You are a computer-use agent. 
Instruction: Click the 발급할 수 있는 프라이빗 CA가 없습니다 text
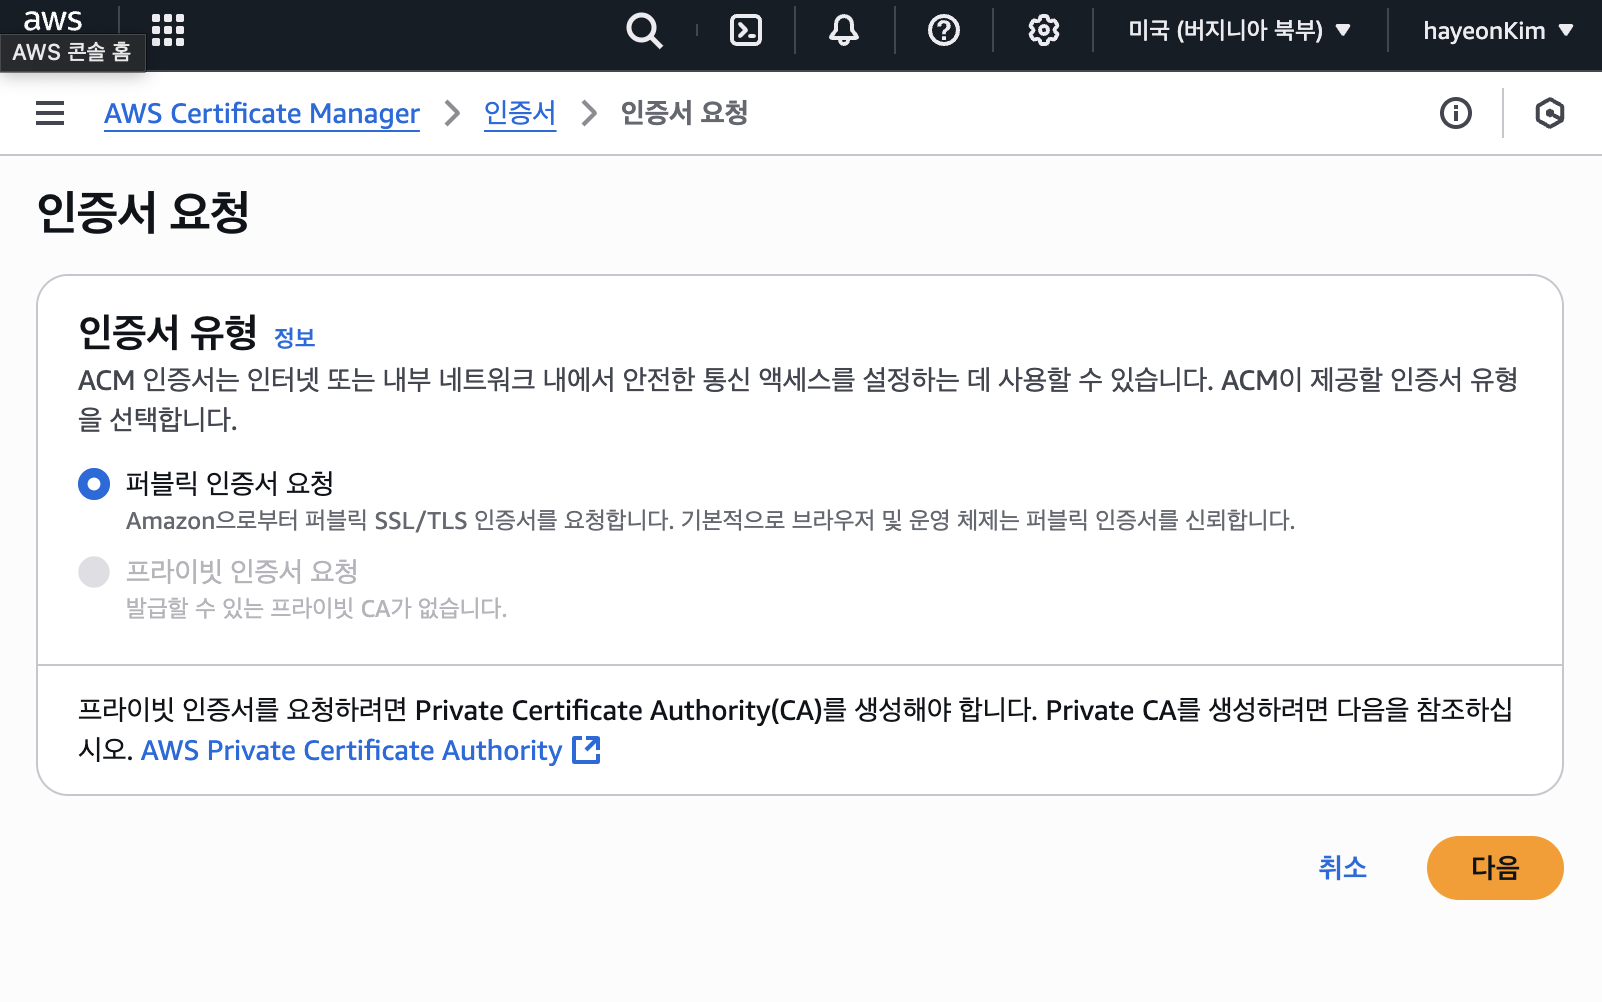pos(316,608)
